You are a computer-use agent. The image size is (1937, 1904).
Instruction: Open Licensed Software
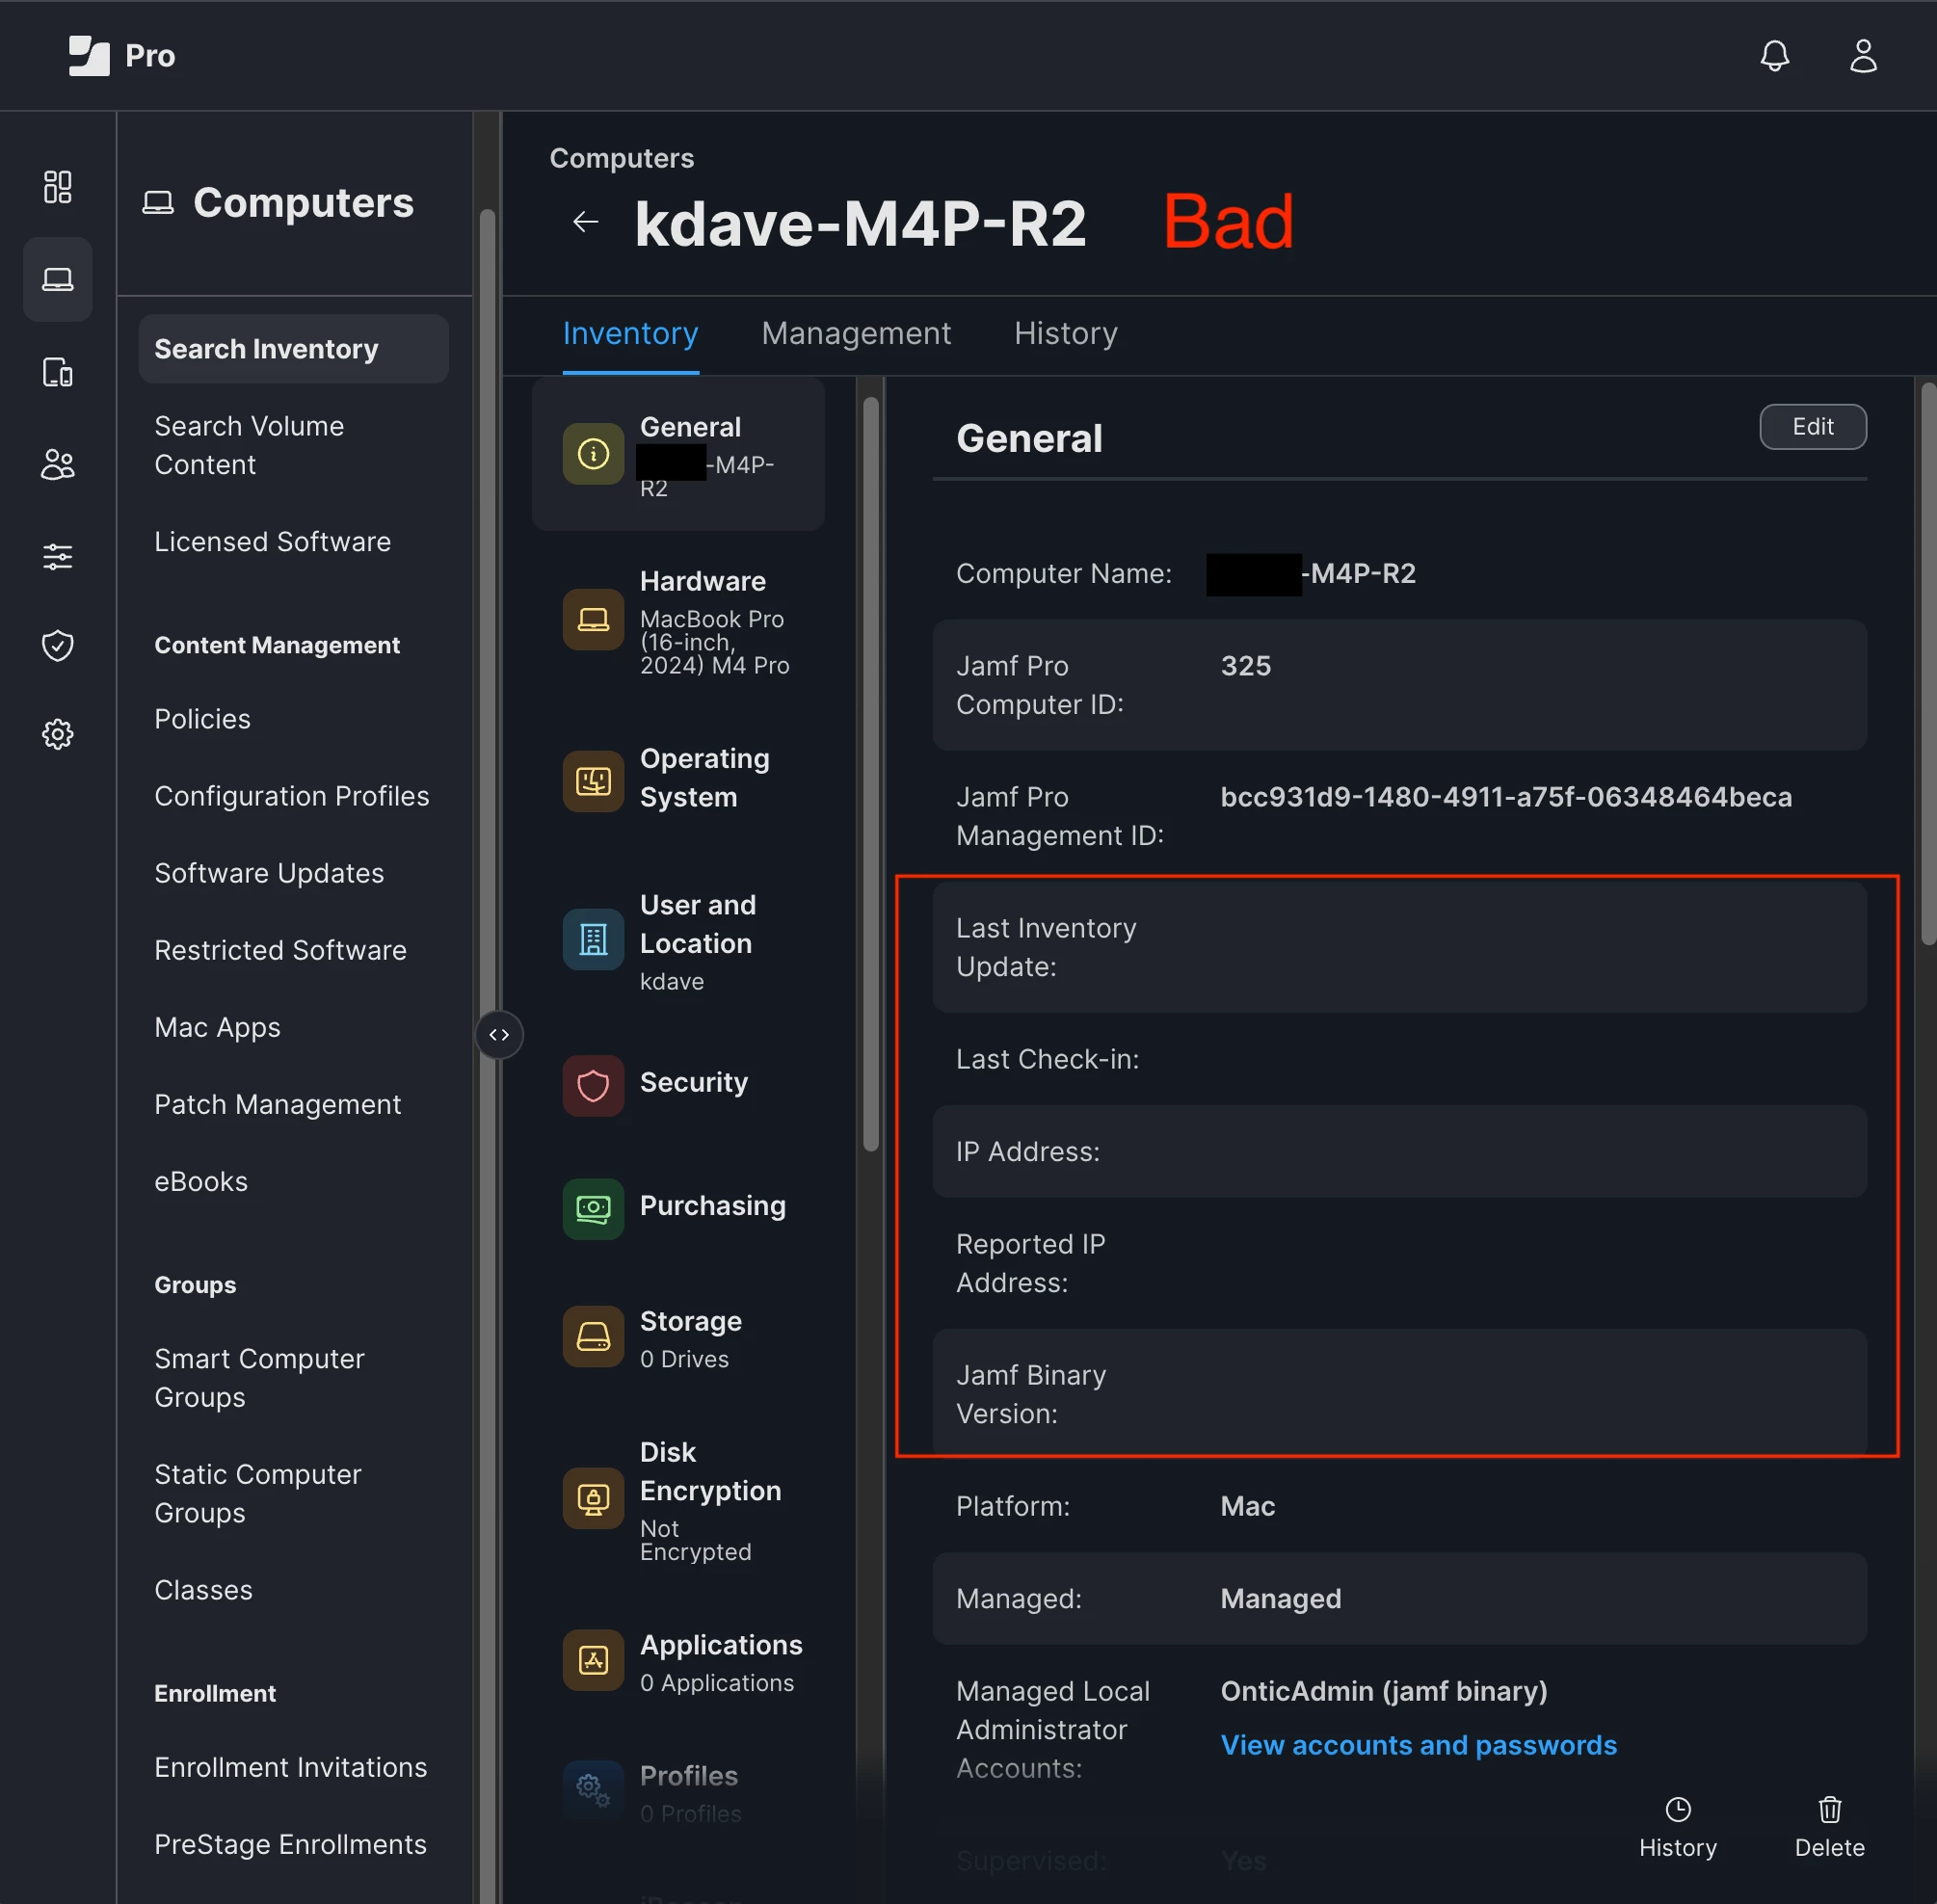coord(272,542)
